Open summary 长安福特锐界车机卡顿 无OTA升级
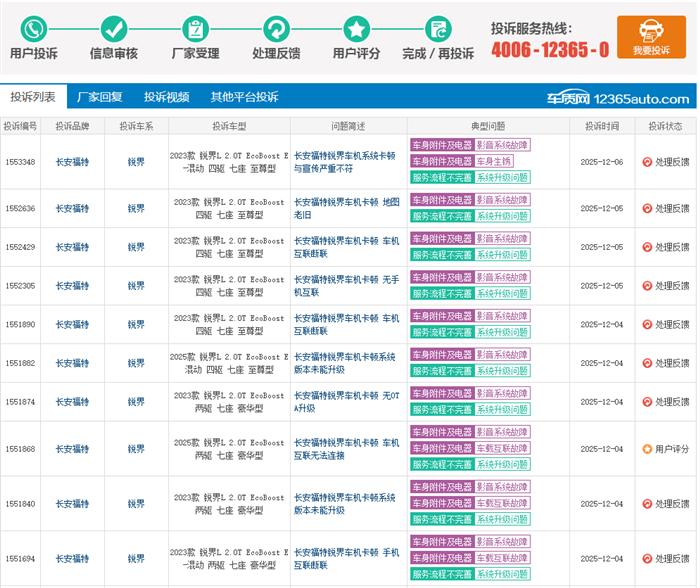700x588 pixels. (x=346, y=402)
